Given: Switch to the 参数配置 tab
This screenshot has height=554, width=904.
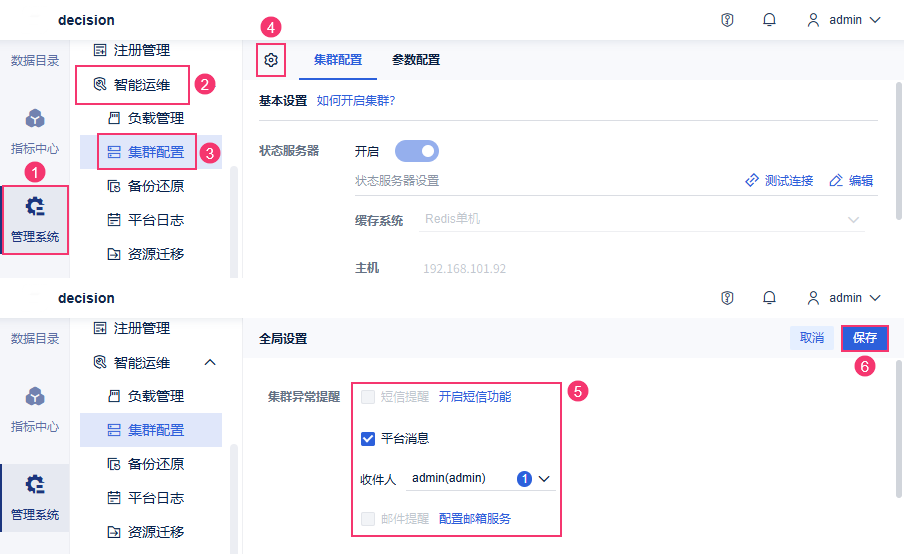Looking at the screenshot, I should (x=415, y=60).
